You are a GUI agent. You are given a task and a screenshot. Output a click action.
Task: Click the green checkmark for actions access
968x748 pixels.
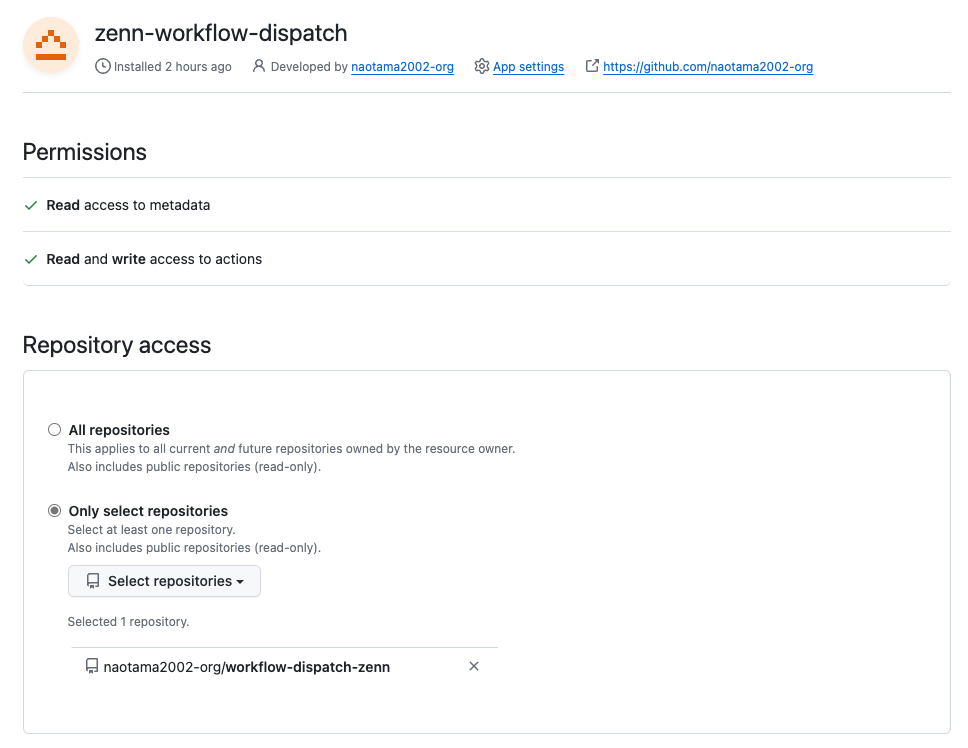[x=31, y=260]
